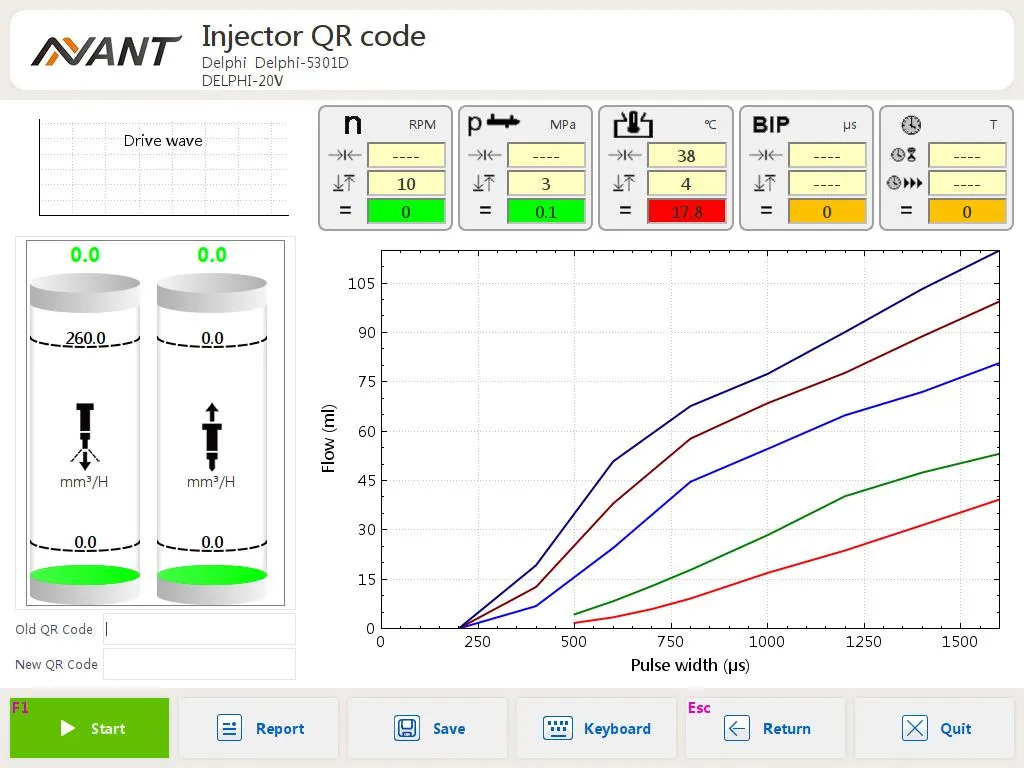Click the tank temperature icon

632,124
